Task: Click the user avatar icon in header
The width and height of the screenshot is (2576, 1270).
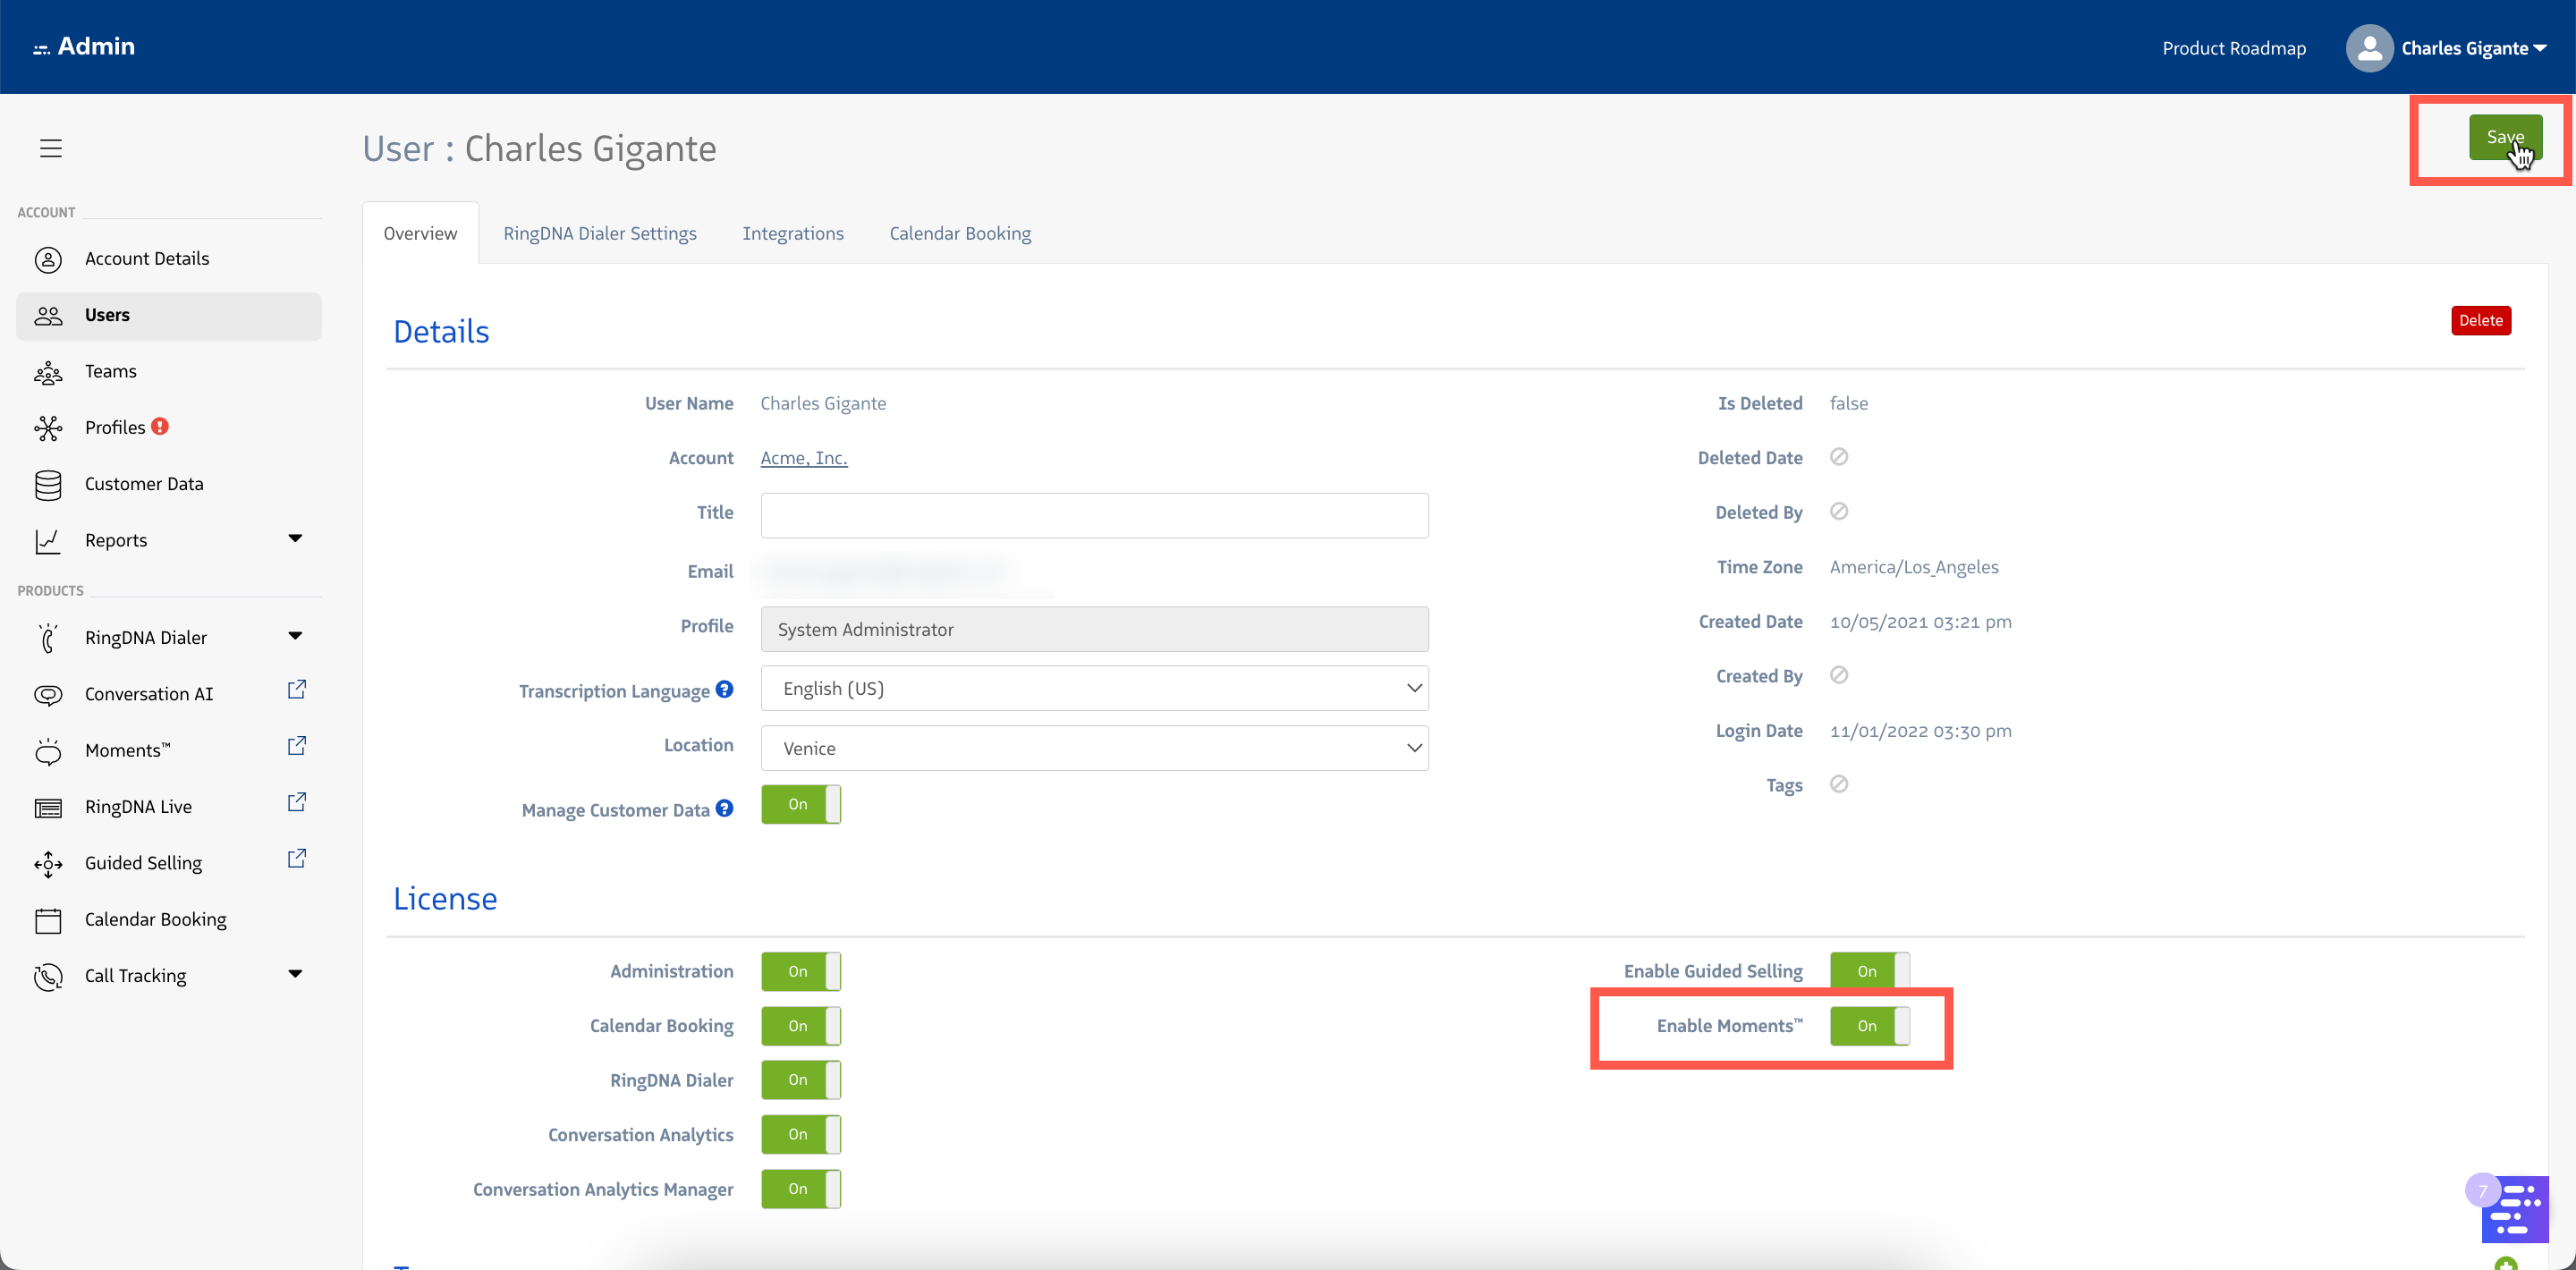Action: (x=2369, y=48)
